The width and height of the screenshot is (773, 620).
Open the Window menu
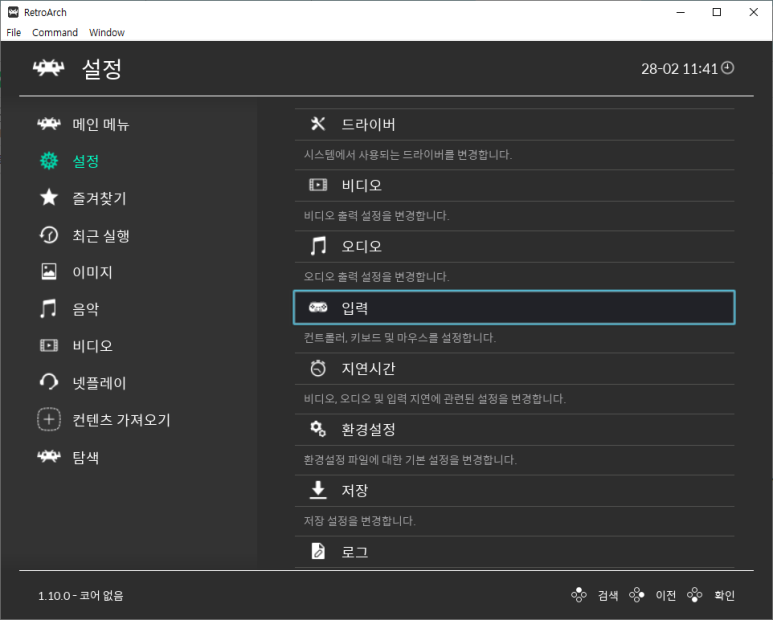pos(106,33)
